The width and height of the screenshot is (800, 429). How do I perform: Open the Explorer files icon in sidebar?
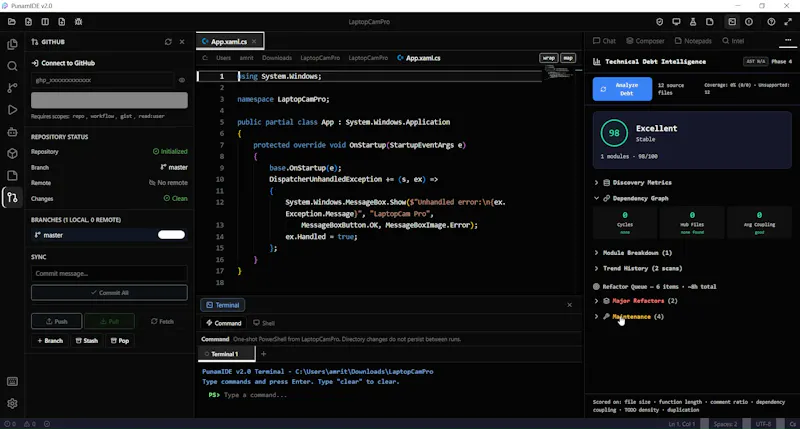(x=12, y=44)
